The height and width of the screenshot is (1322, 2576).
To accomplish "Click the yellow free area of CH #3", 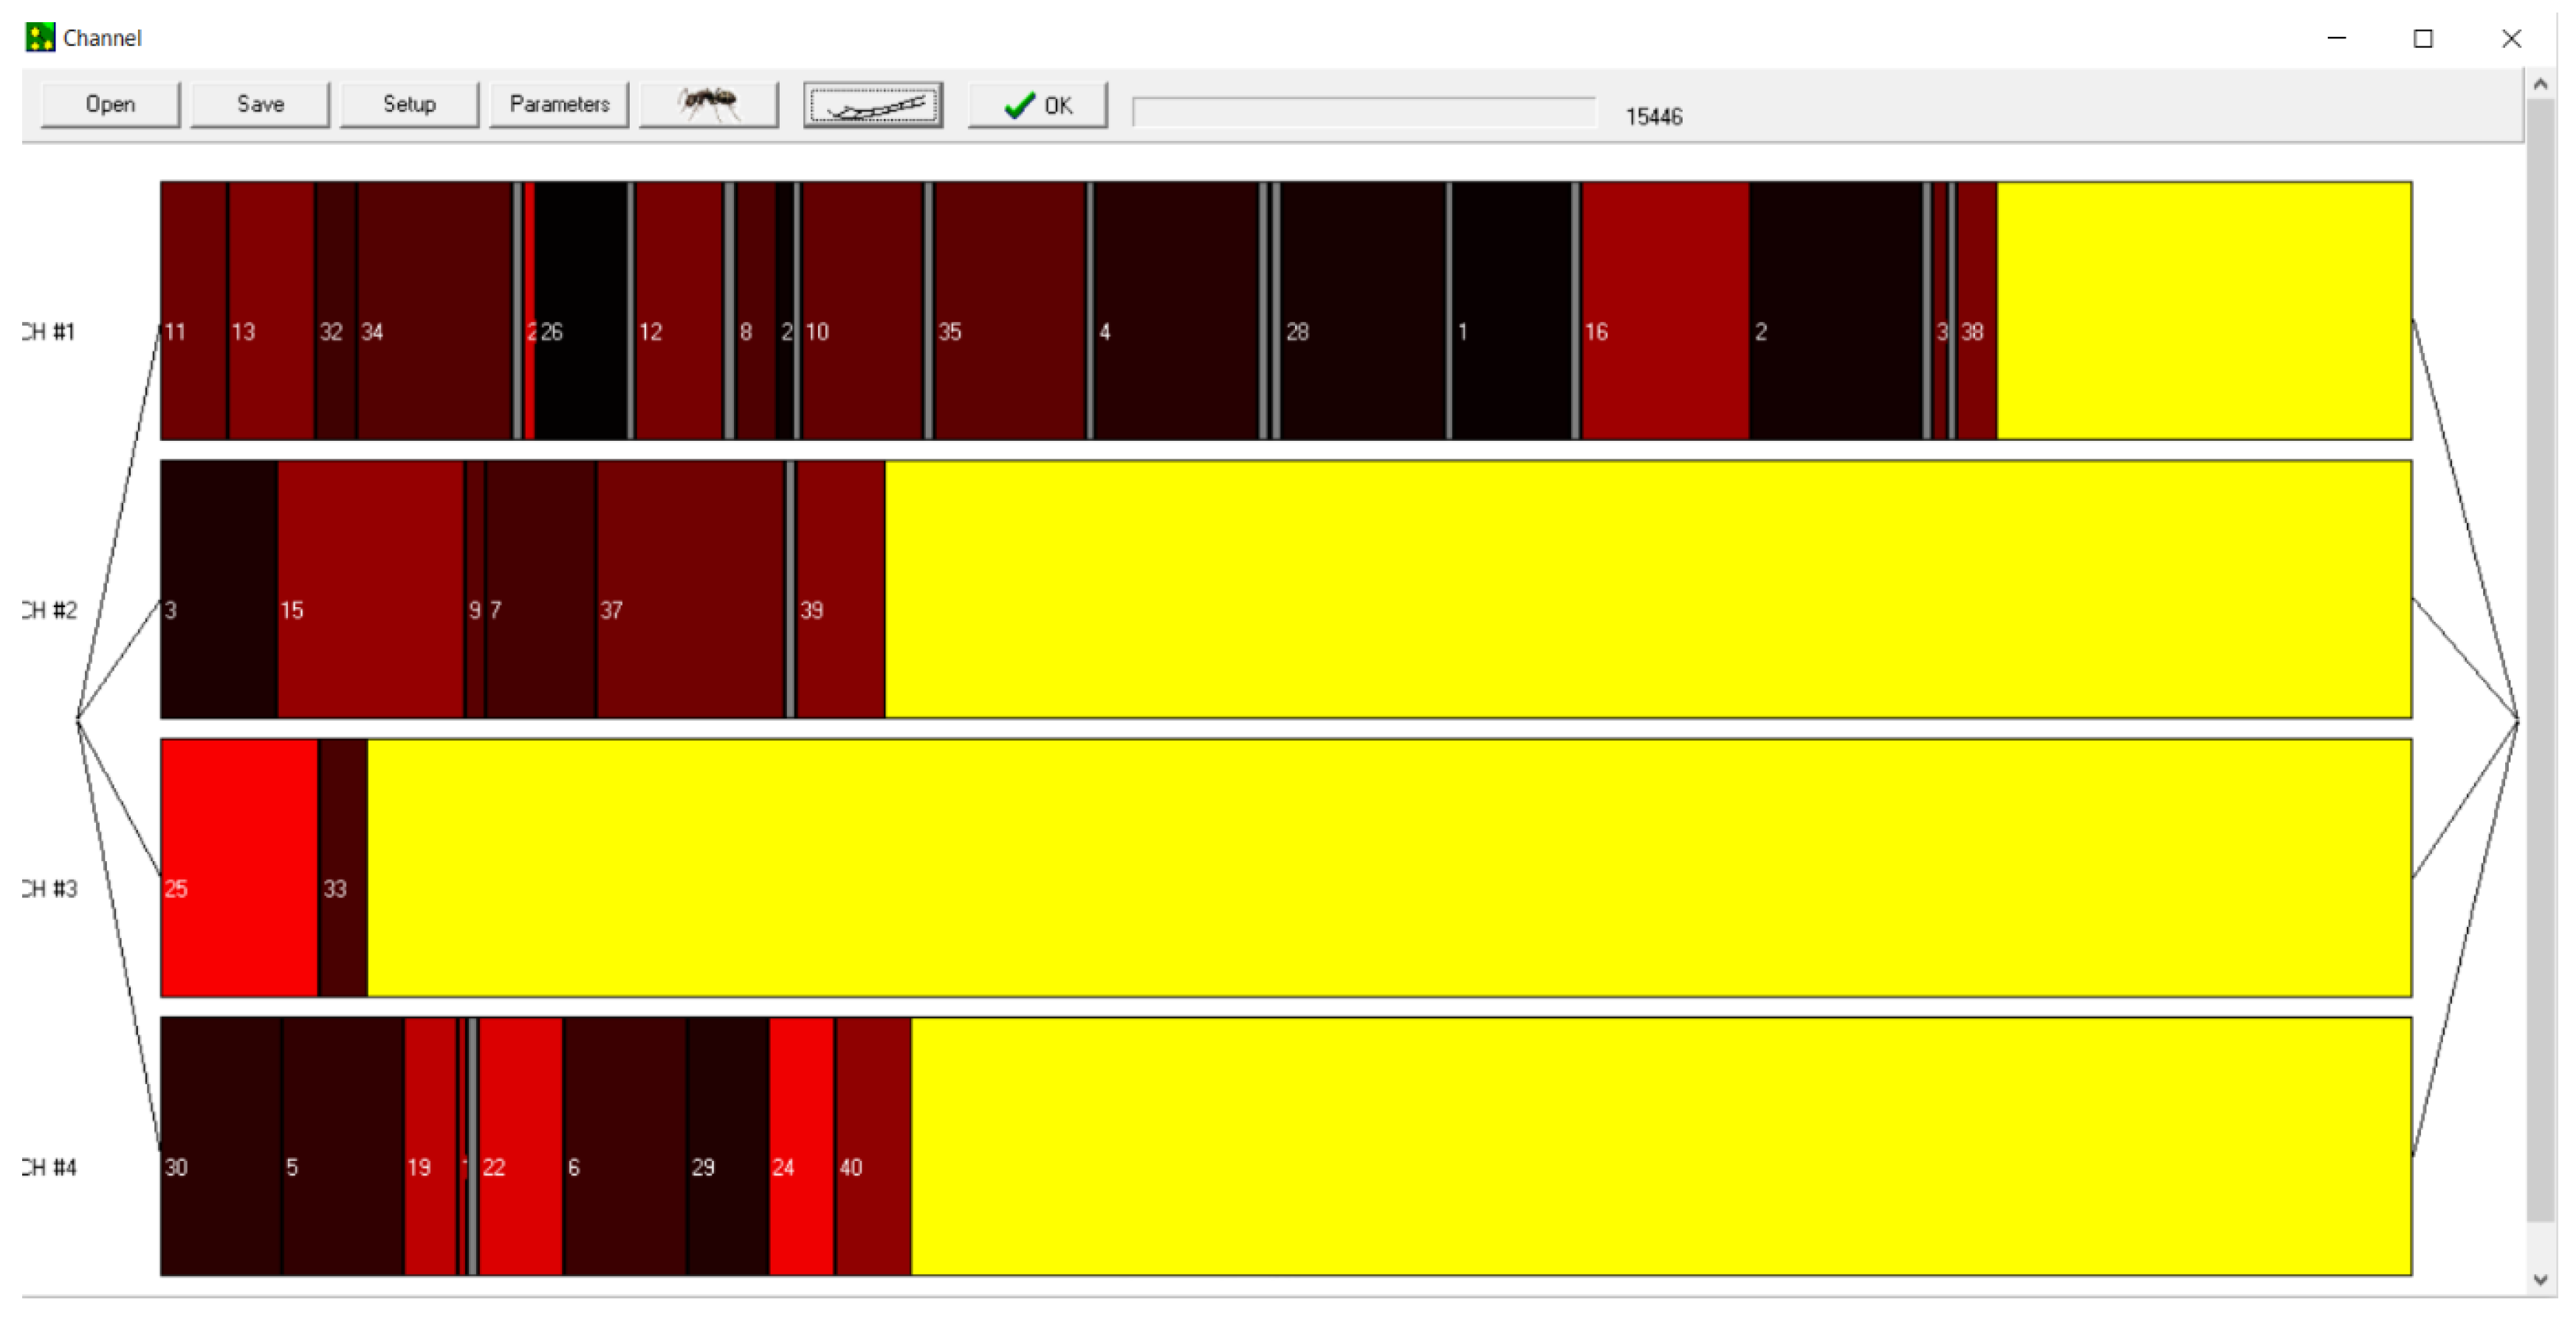I will (1390, 868).
